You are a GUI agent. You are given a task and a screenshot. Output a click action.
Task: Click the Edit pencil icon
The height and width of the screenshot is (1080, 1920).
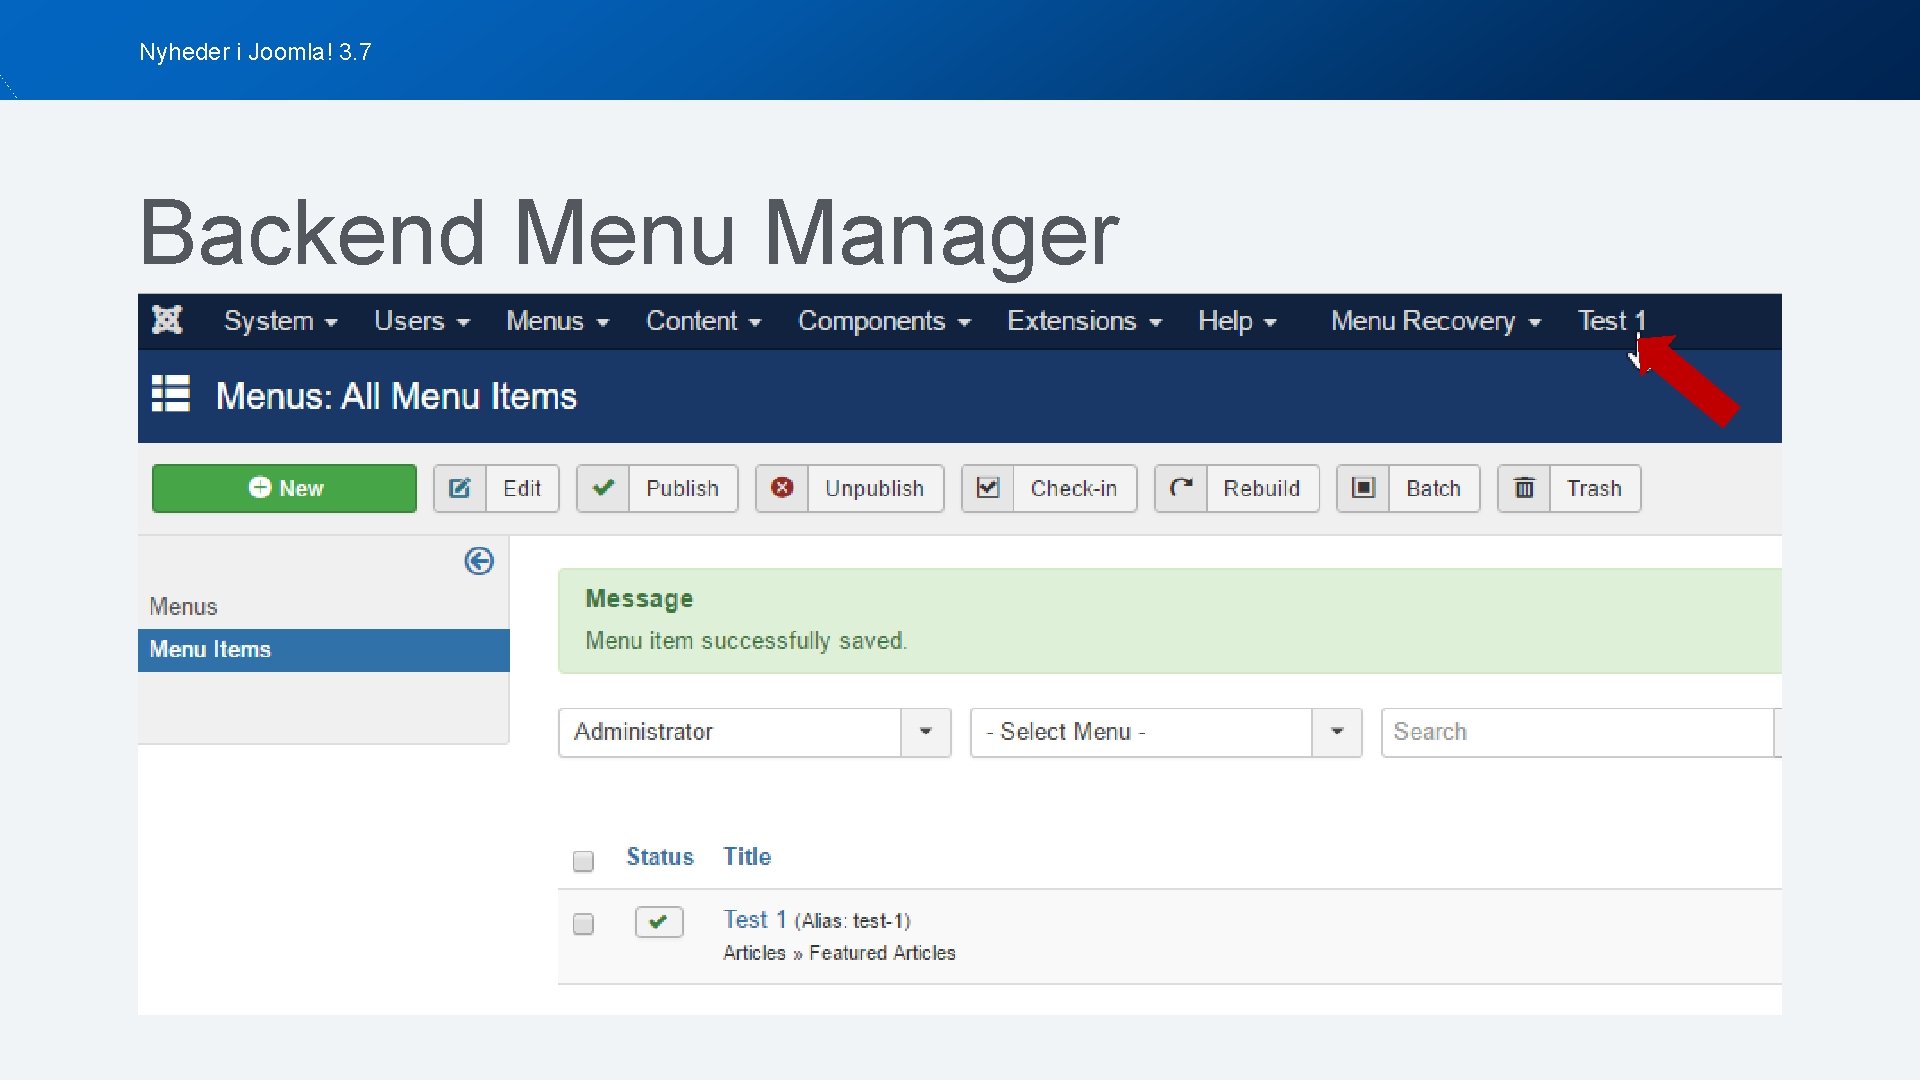460,488
